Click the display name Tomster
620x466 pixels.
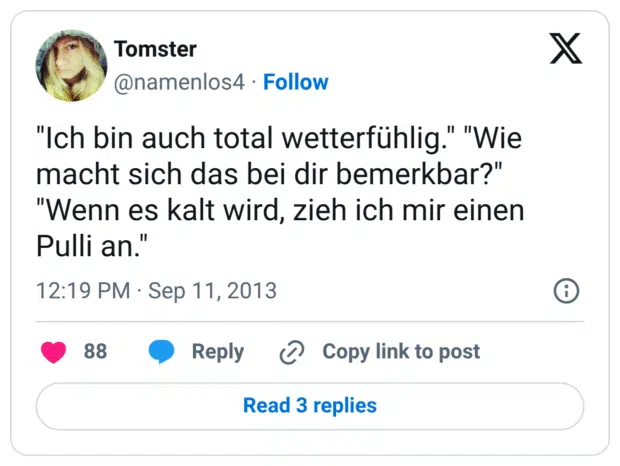155,48
